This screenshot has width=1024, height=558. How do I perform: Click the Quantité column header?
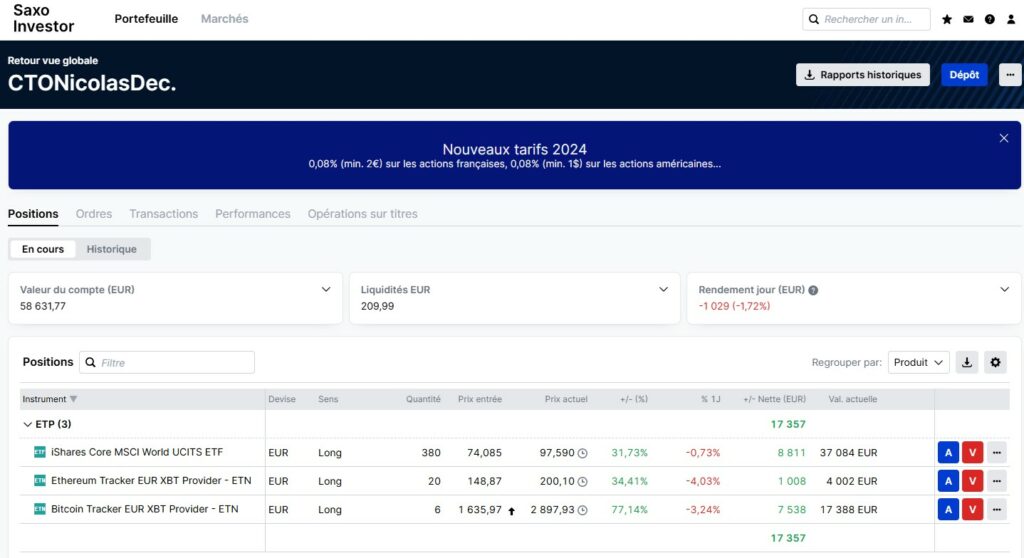[x=423, y=399]
